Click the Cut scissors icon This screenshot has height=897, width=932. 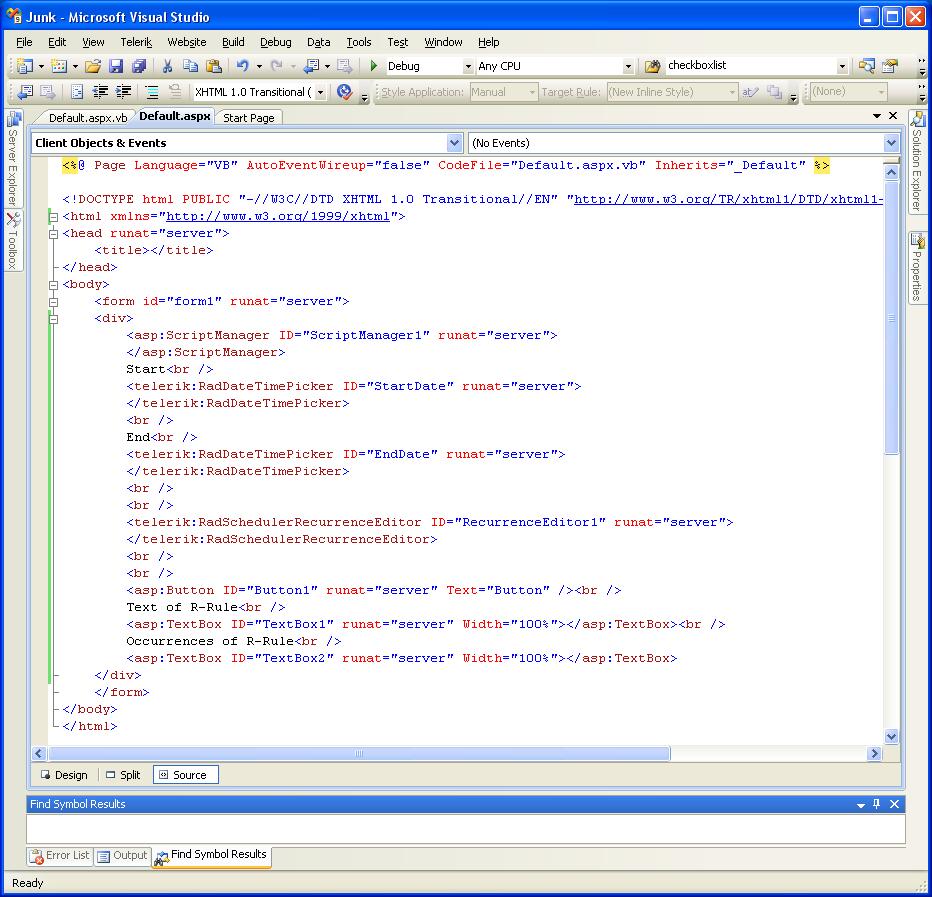tap(167, 66)
